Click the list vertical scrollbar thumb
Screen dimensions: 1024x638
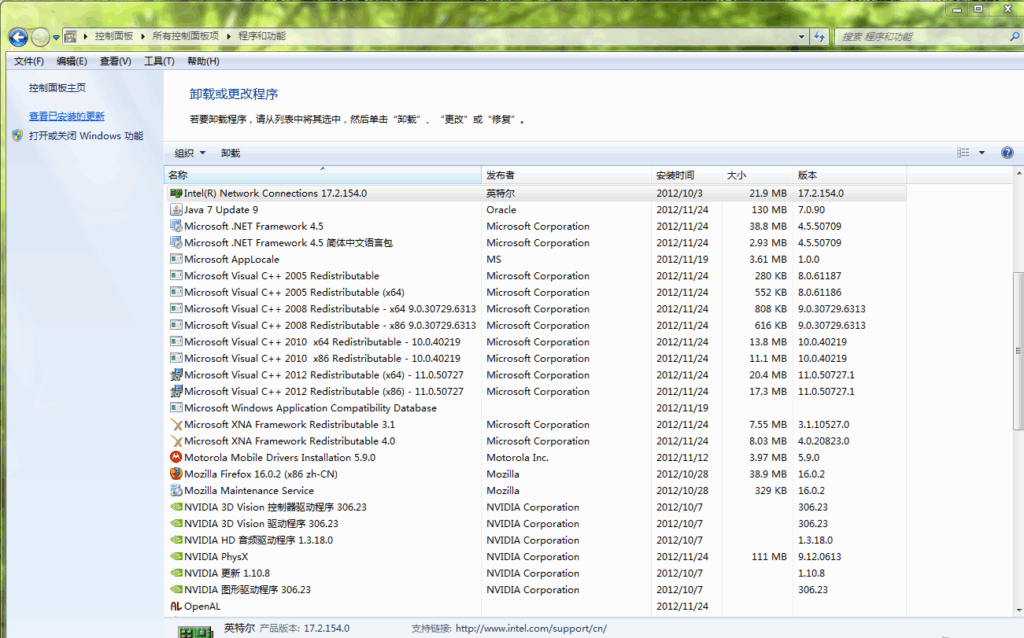(1018, 351)
